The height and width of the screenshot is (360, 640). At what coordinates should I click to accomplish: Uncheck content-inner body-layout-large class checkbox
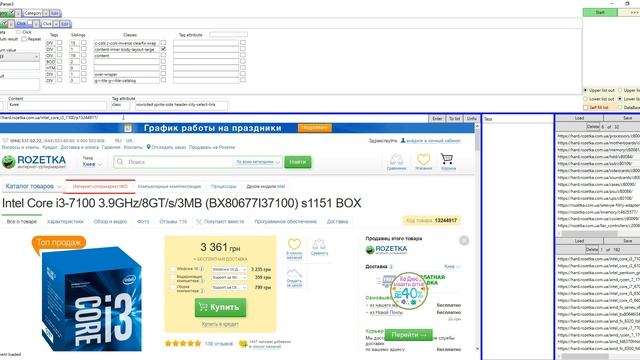point(163,49)
